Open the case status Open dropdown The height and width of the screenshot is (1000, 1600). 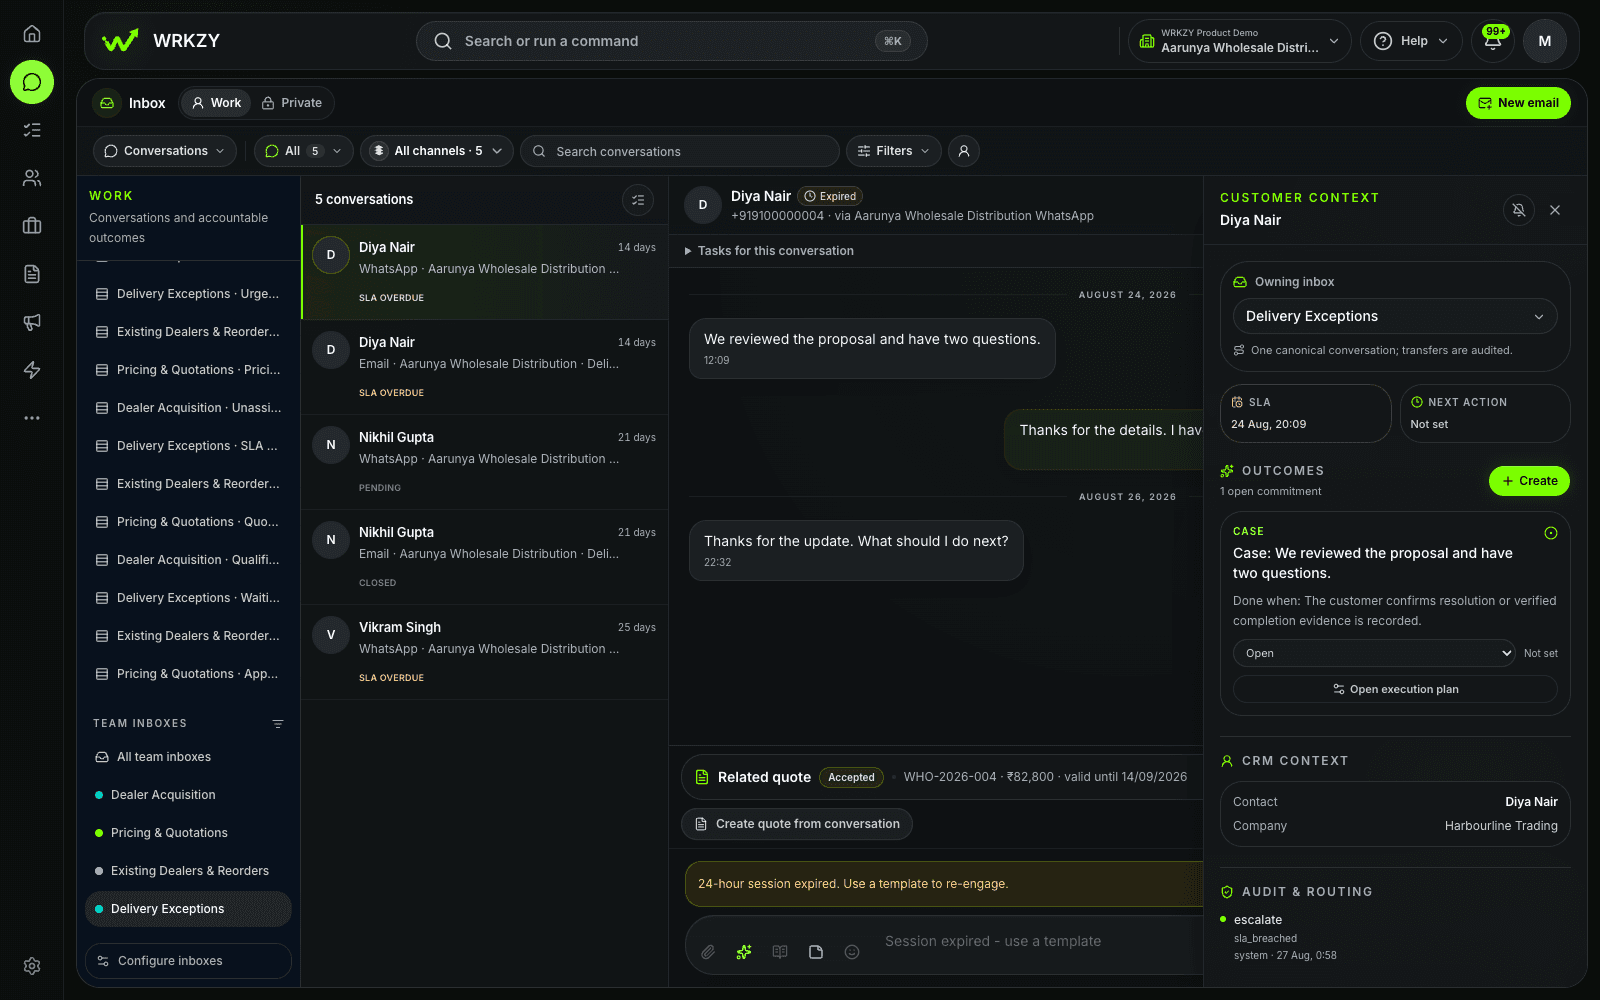click(1374, 653)
